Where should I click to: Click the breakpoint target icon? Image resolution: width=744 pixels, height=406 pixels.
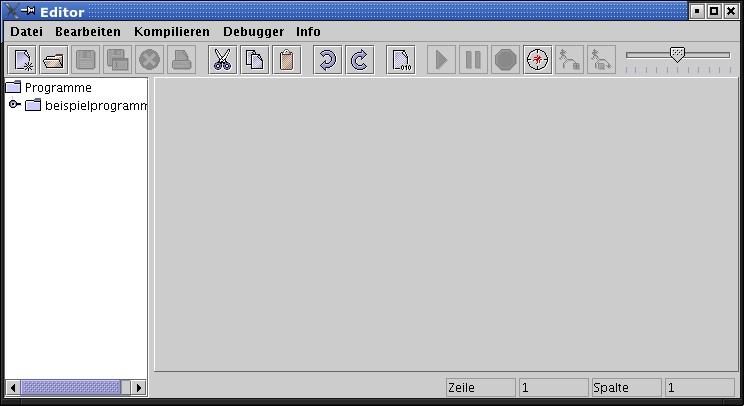[x=538, y=60]
